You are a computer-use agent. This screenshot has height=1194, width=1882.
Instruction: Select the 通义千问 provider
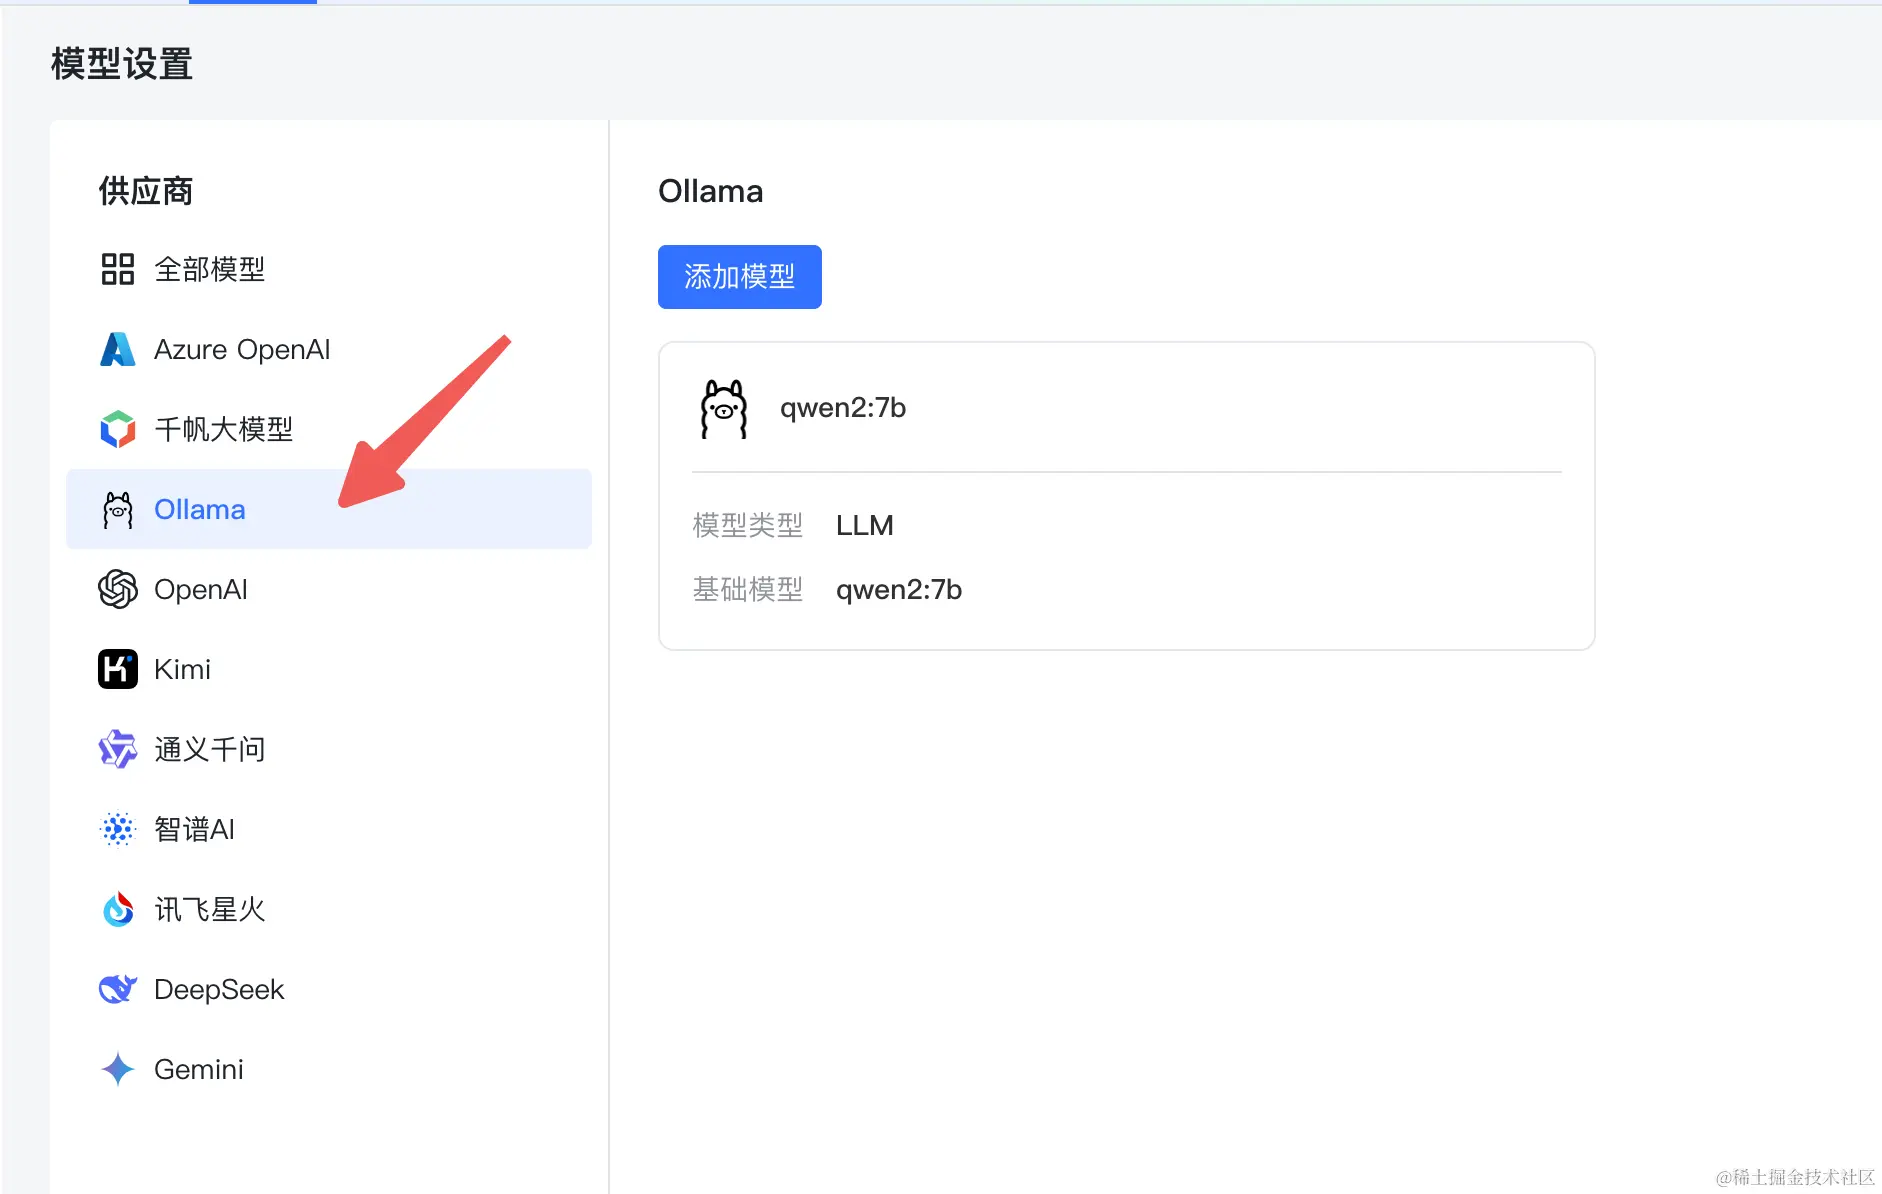click(x=329, y=749)
